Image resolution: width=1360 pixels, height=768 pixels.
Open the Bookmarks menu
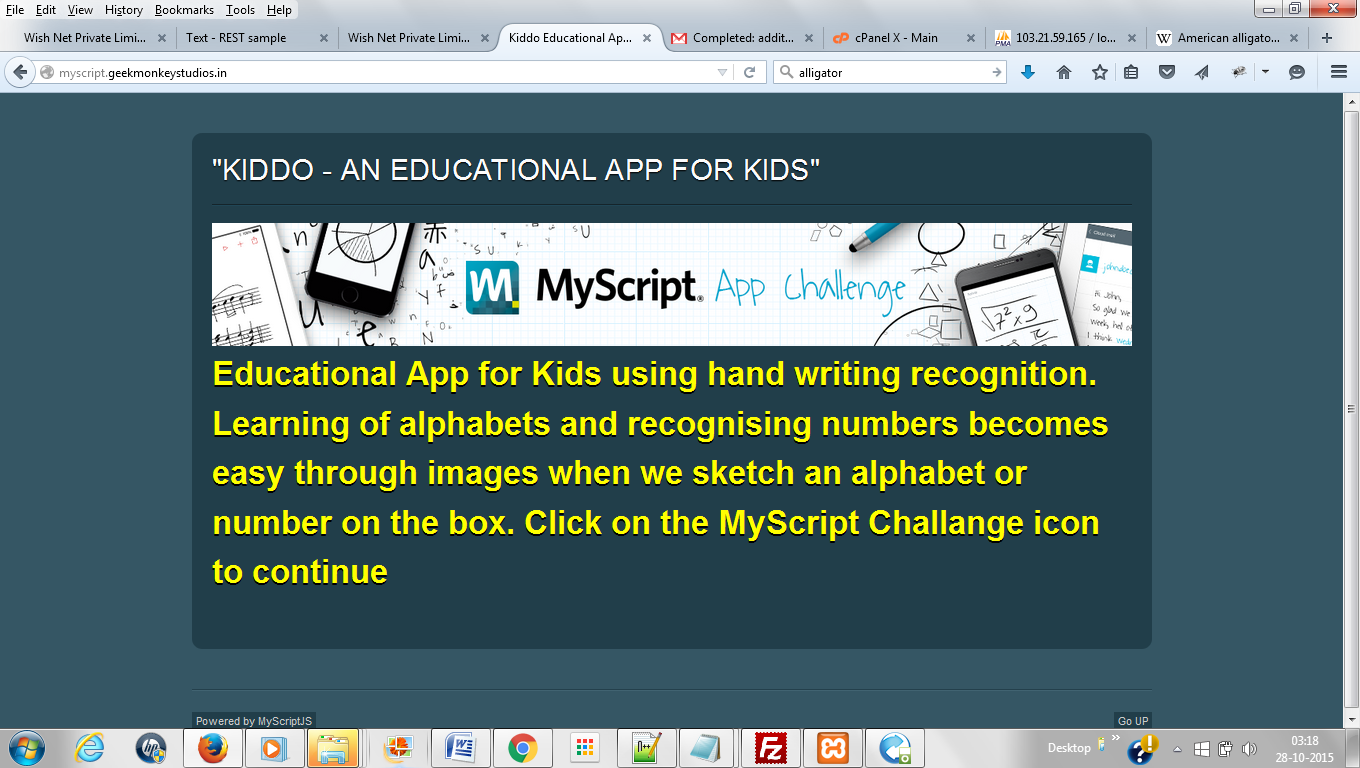click(186, 10)
